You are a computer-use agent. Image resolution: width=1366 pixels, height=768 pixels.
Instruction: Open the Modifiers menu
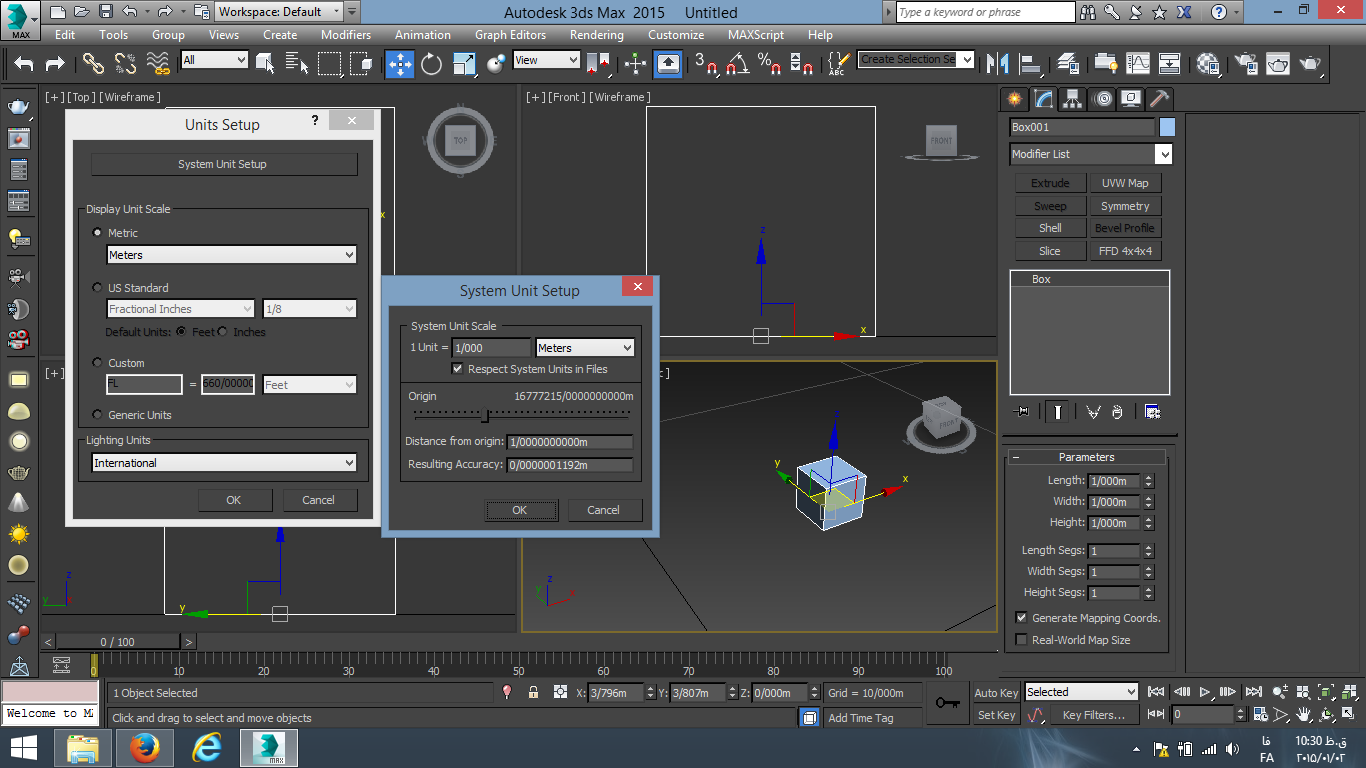pos(346,34)
